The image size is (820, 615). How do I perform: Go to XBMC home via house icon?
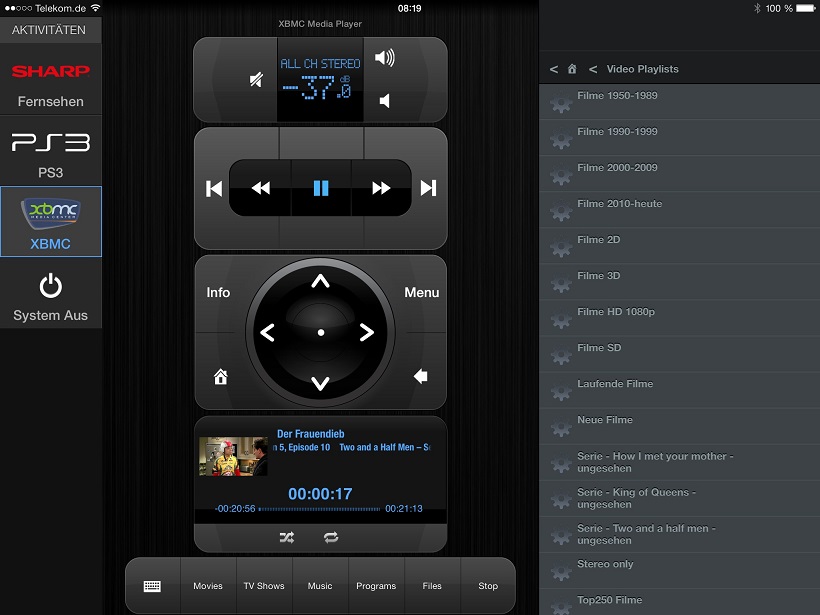point(221,377)
